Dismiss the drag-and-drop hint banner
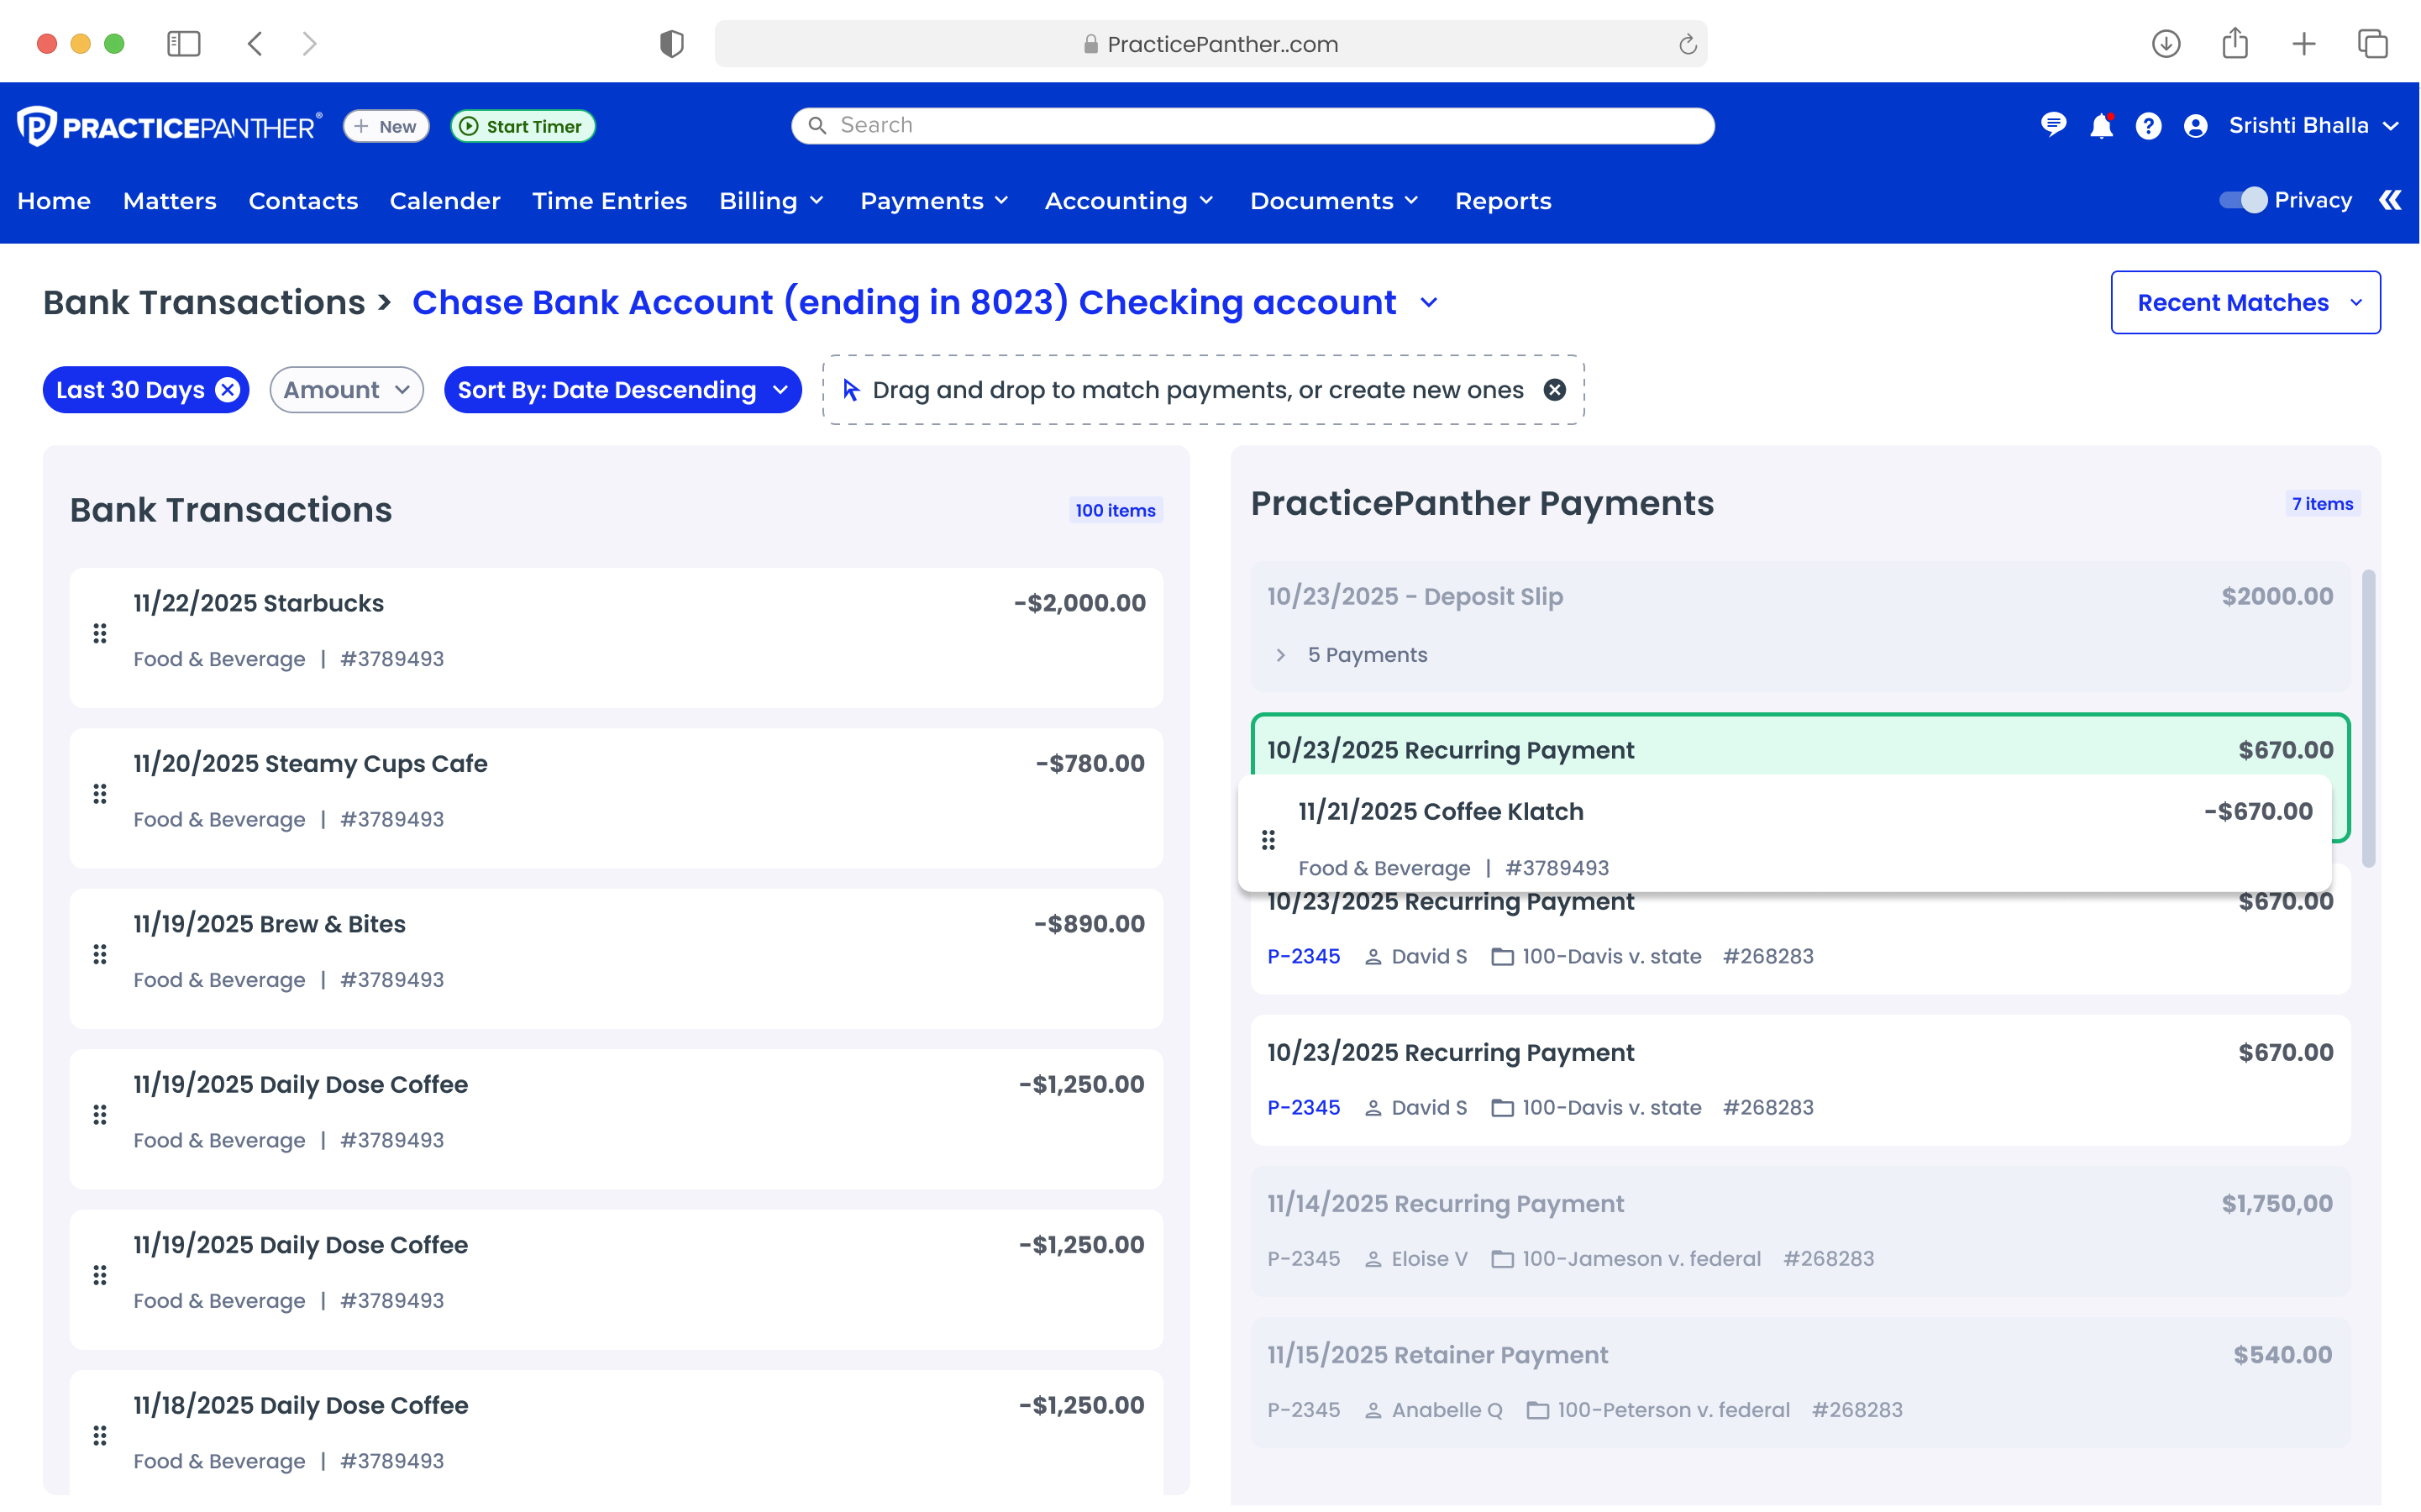 pyautogui.click(x=1554, y=390)
